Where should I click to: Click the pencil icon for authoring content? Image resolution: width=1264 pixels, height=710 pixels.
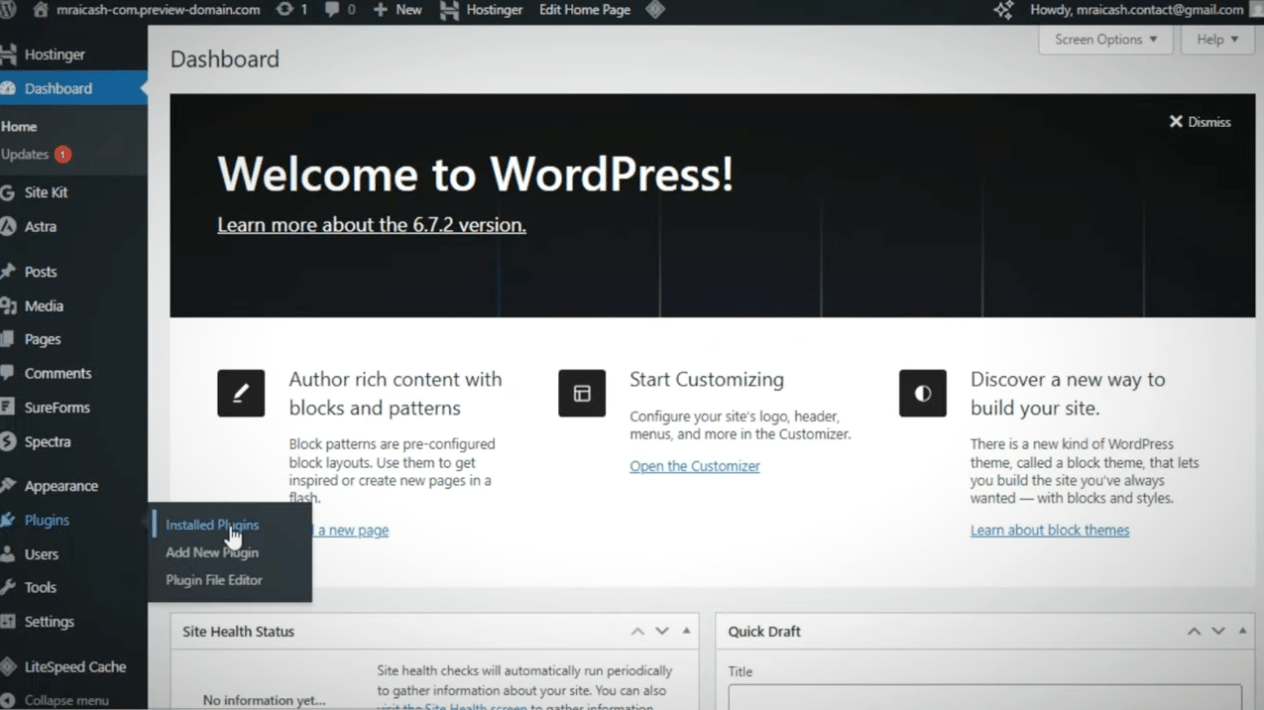tap(241, 393)
